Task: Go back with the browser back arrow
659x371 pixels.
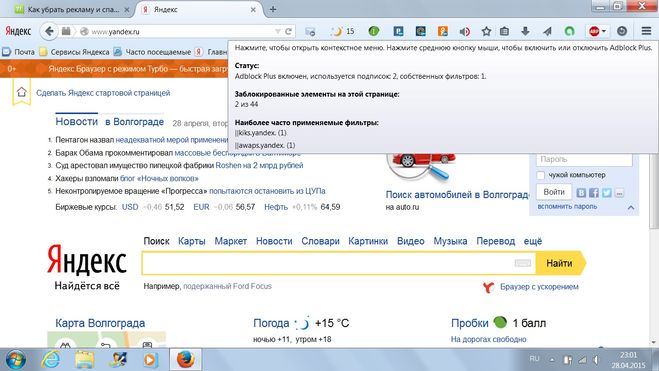Action: click(x=49, y=31)
